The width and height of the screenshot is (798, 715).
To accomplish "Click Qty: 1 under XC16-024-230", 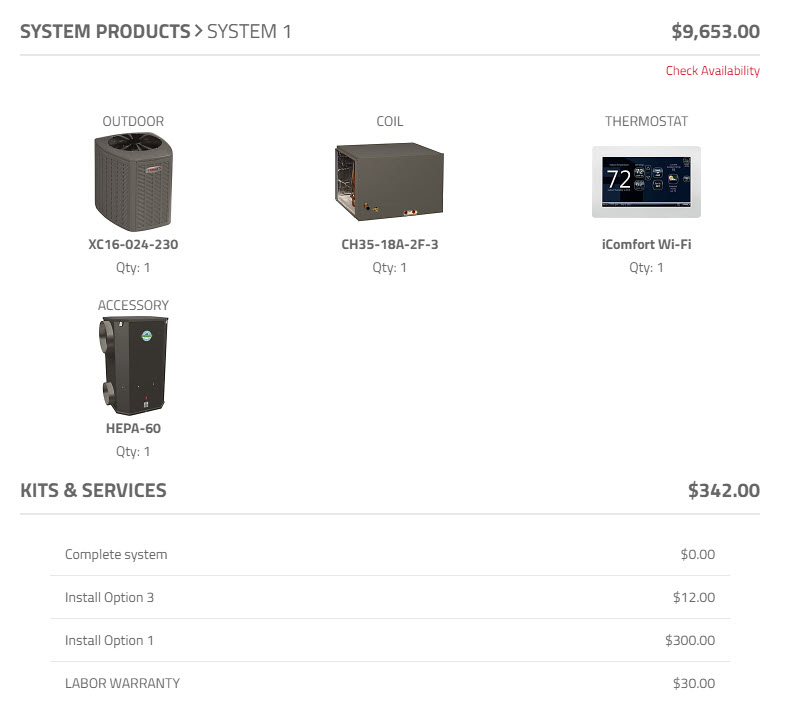I will click(133, 268).
